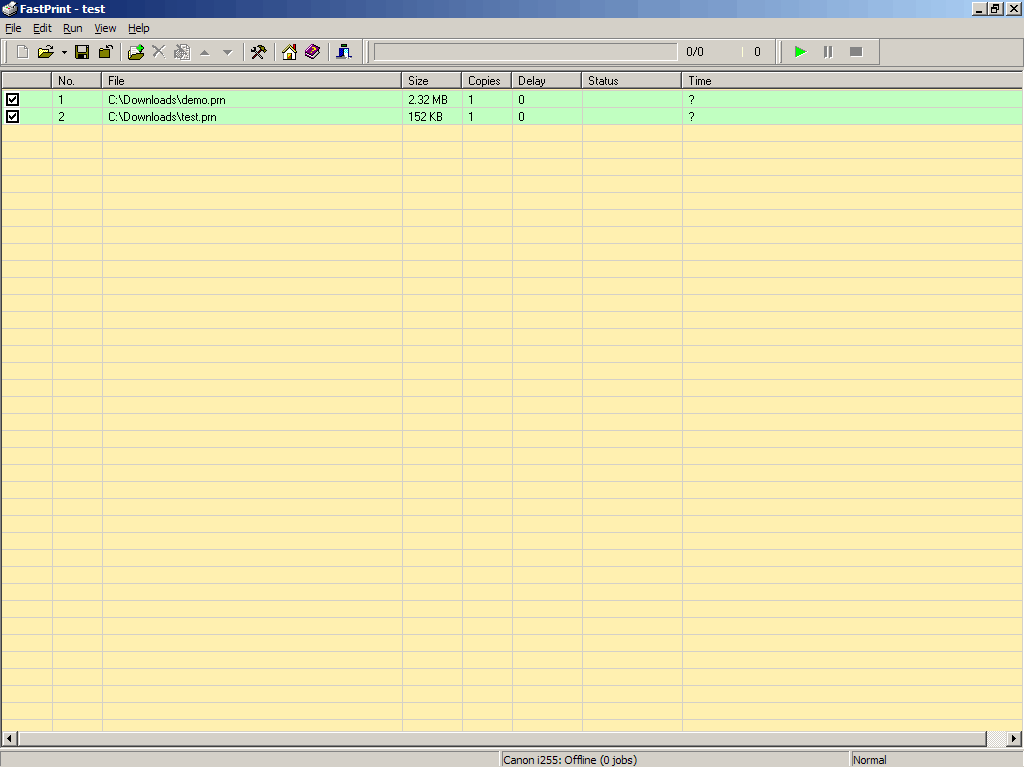The width and height of the screenshot is (1024, 768).
Task: Click the Home page house icon
Action: (289, 52)
